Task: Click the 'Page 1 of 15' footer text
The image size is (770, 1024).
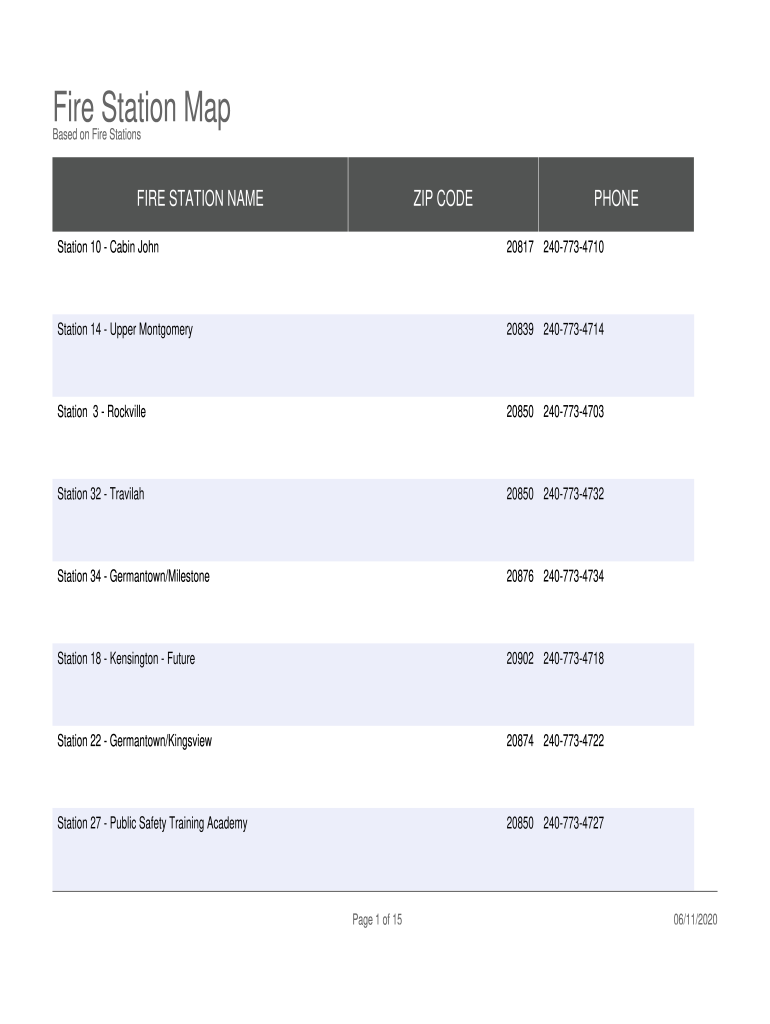Action: (377, 920)
